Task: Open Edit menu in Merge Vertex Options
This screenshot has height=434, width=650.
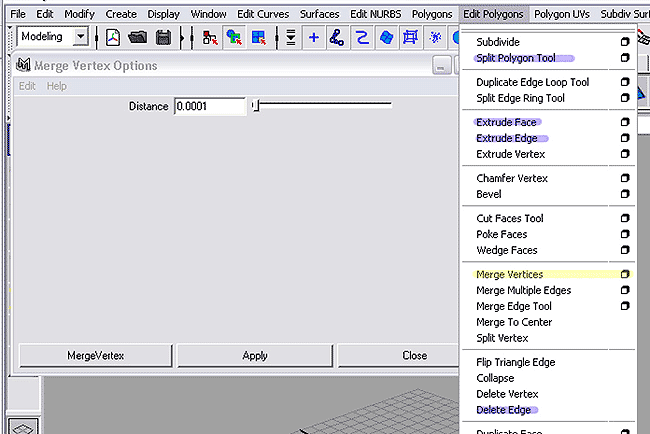Action: coord(27,86)
